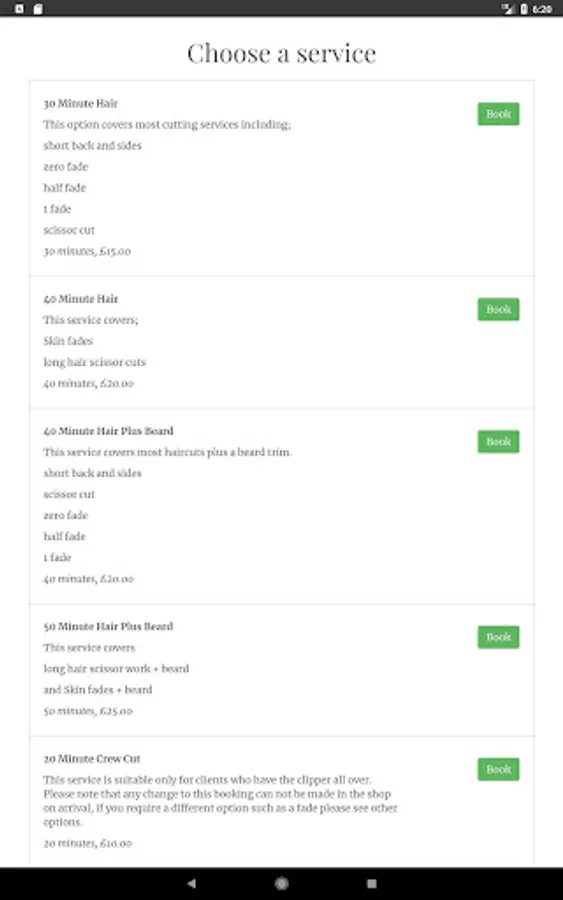
Task: Tap the clock in the status bar
Action: pos(542,9)
